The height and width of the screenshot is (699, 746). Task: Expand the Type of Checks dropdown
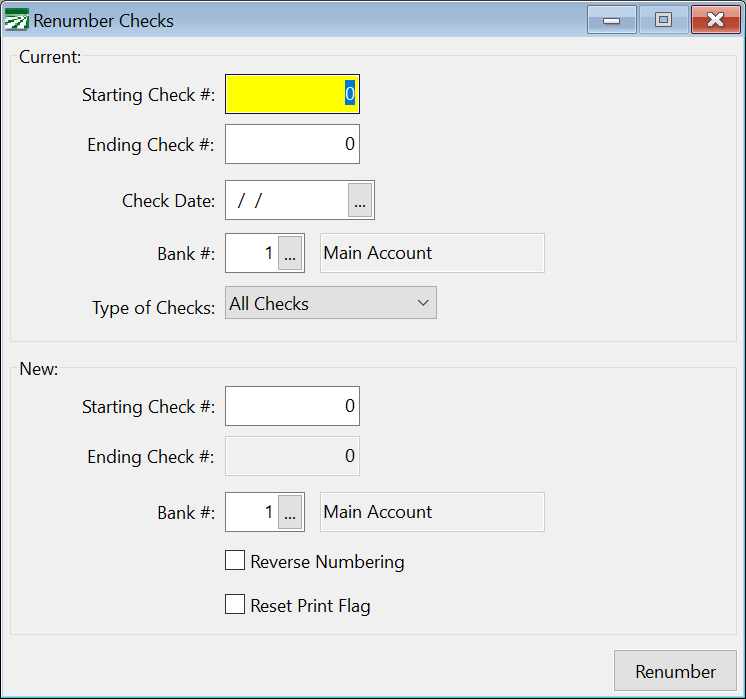330,304
